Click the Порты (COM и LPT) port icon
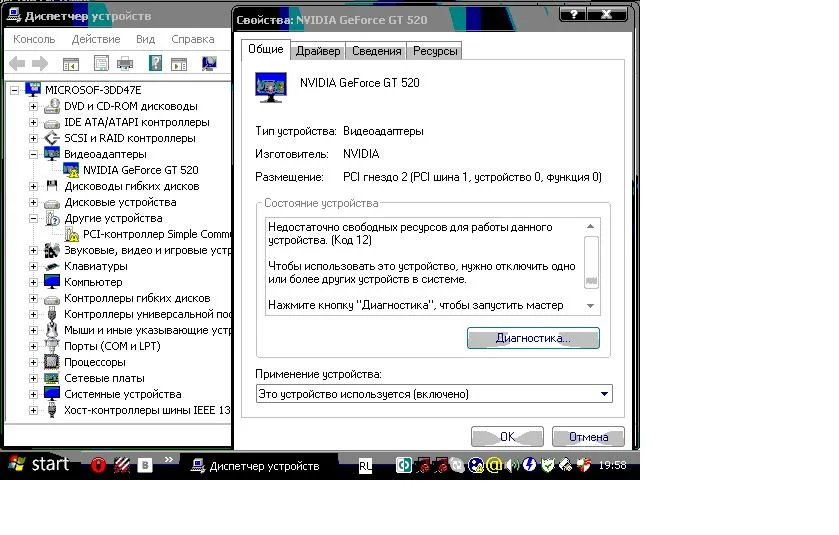The width and height of the screenshot is (839, 535). 52,346
